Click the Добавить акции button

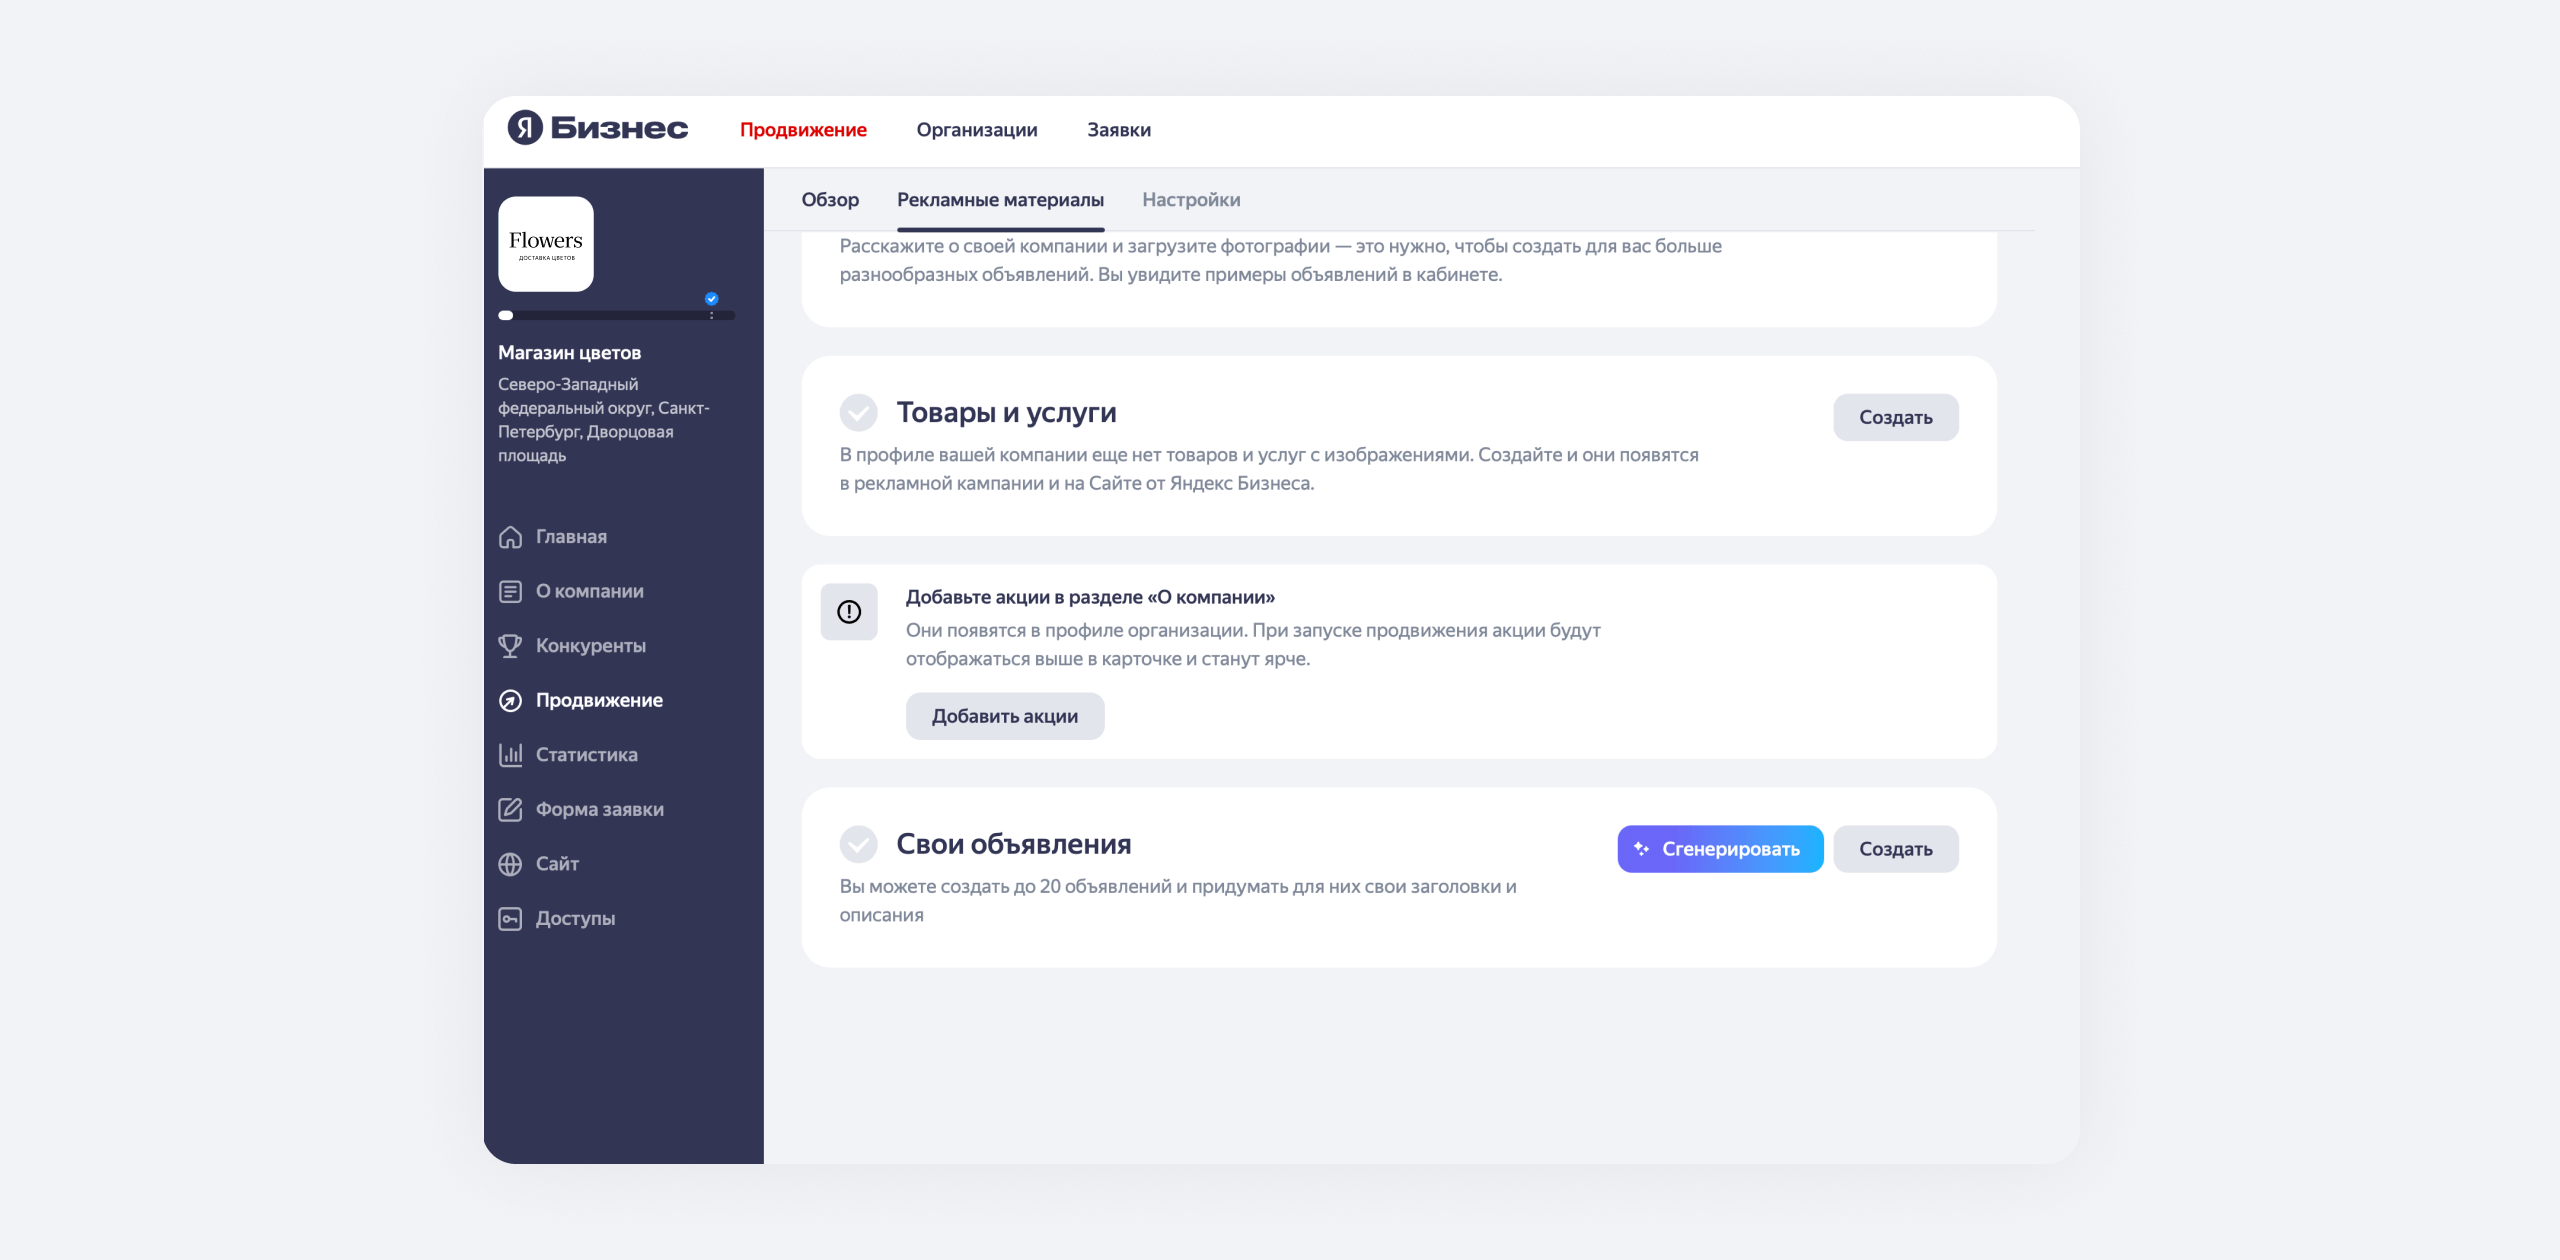tap(1004, 716)
